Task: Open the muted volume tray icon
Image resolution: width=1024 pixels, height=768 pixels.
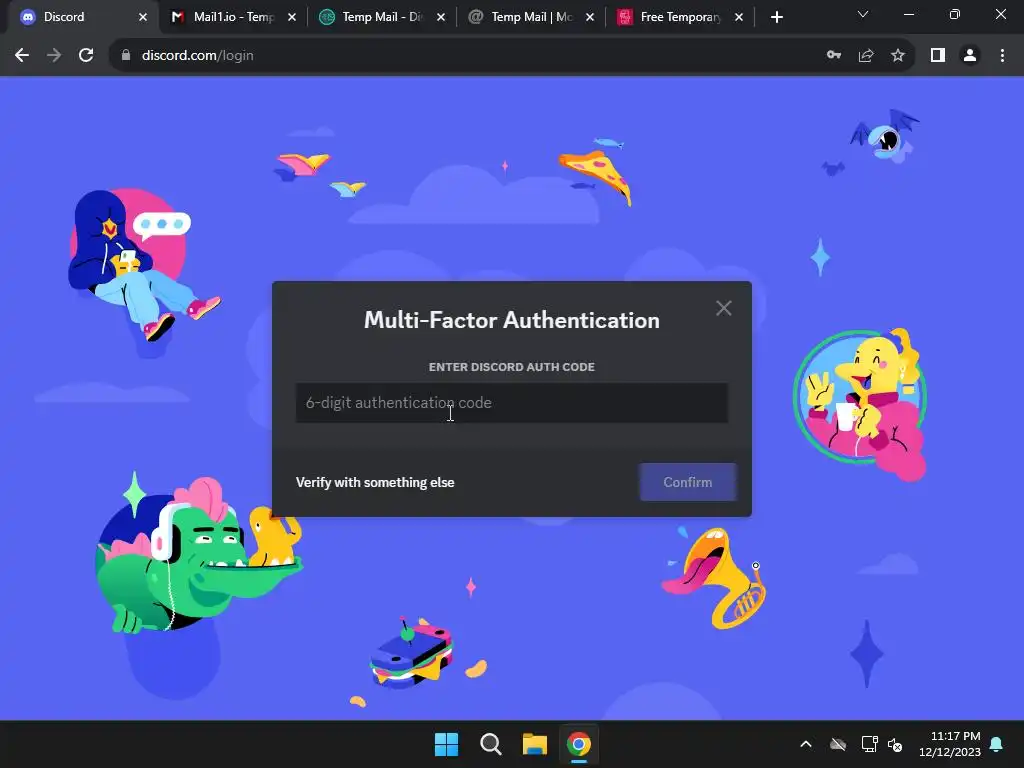Action: (x=895, y=744)
